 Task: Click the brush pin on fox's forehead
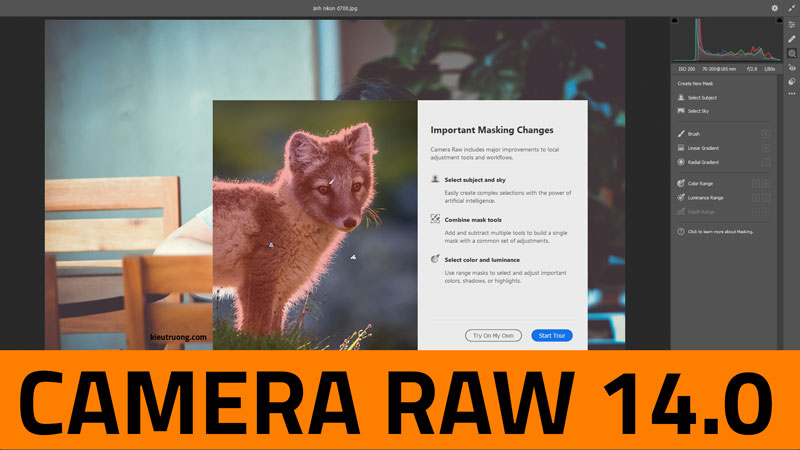click(x=332, y=181)
